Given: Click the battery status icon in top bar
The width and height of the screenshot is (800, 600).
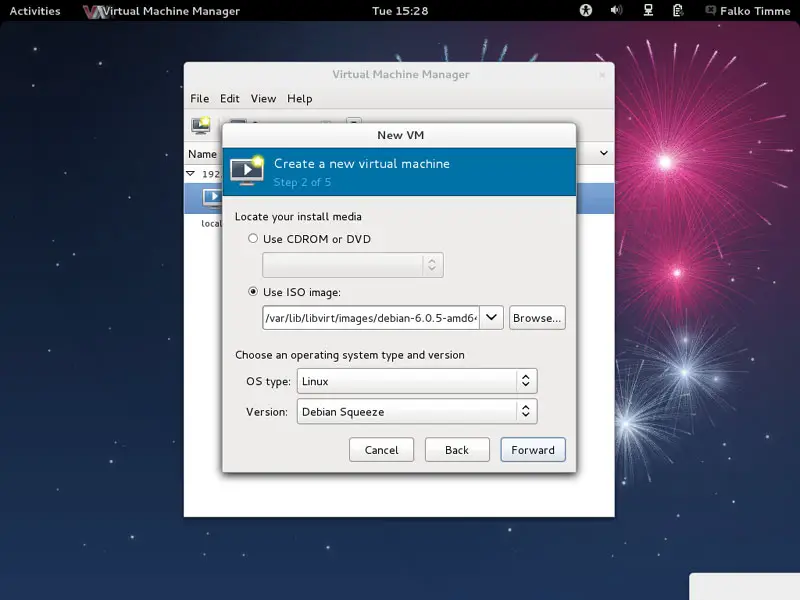Looking at the screenshot, I should pos(678,11).
